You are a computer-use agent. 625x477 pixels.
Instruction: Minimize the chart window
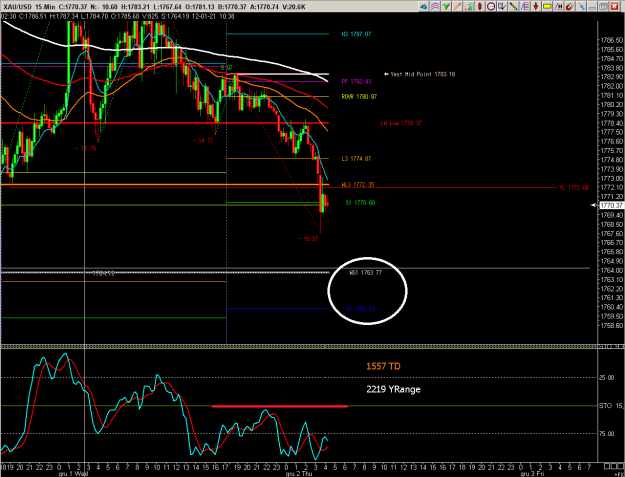pyautogui.click(x=592, y=6)
